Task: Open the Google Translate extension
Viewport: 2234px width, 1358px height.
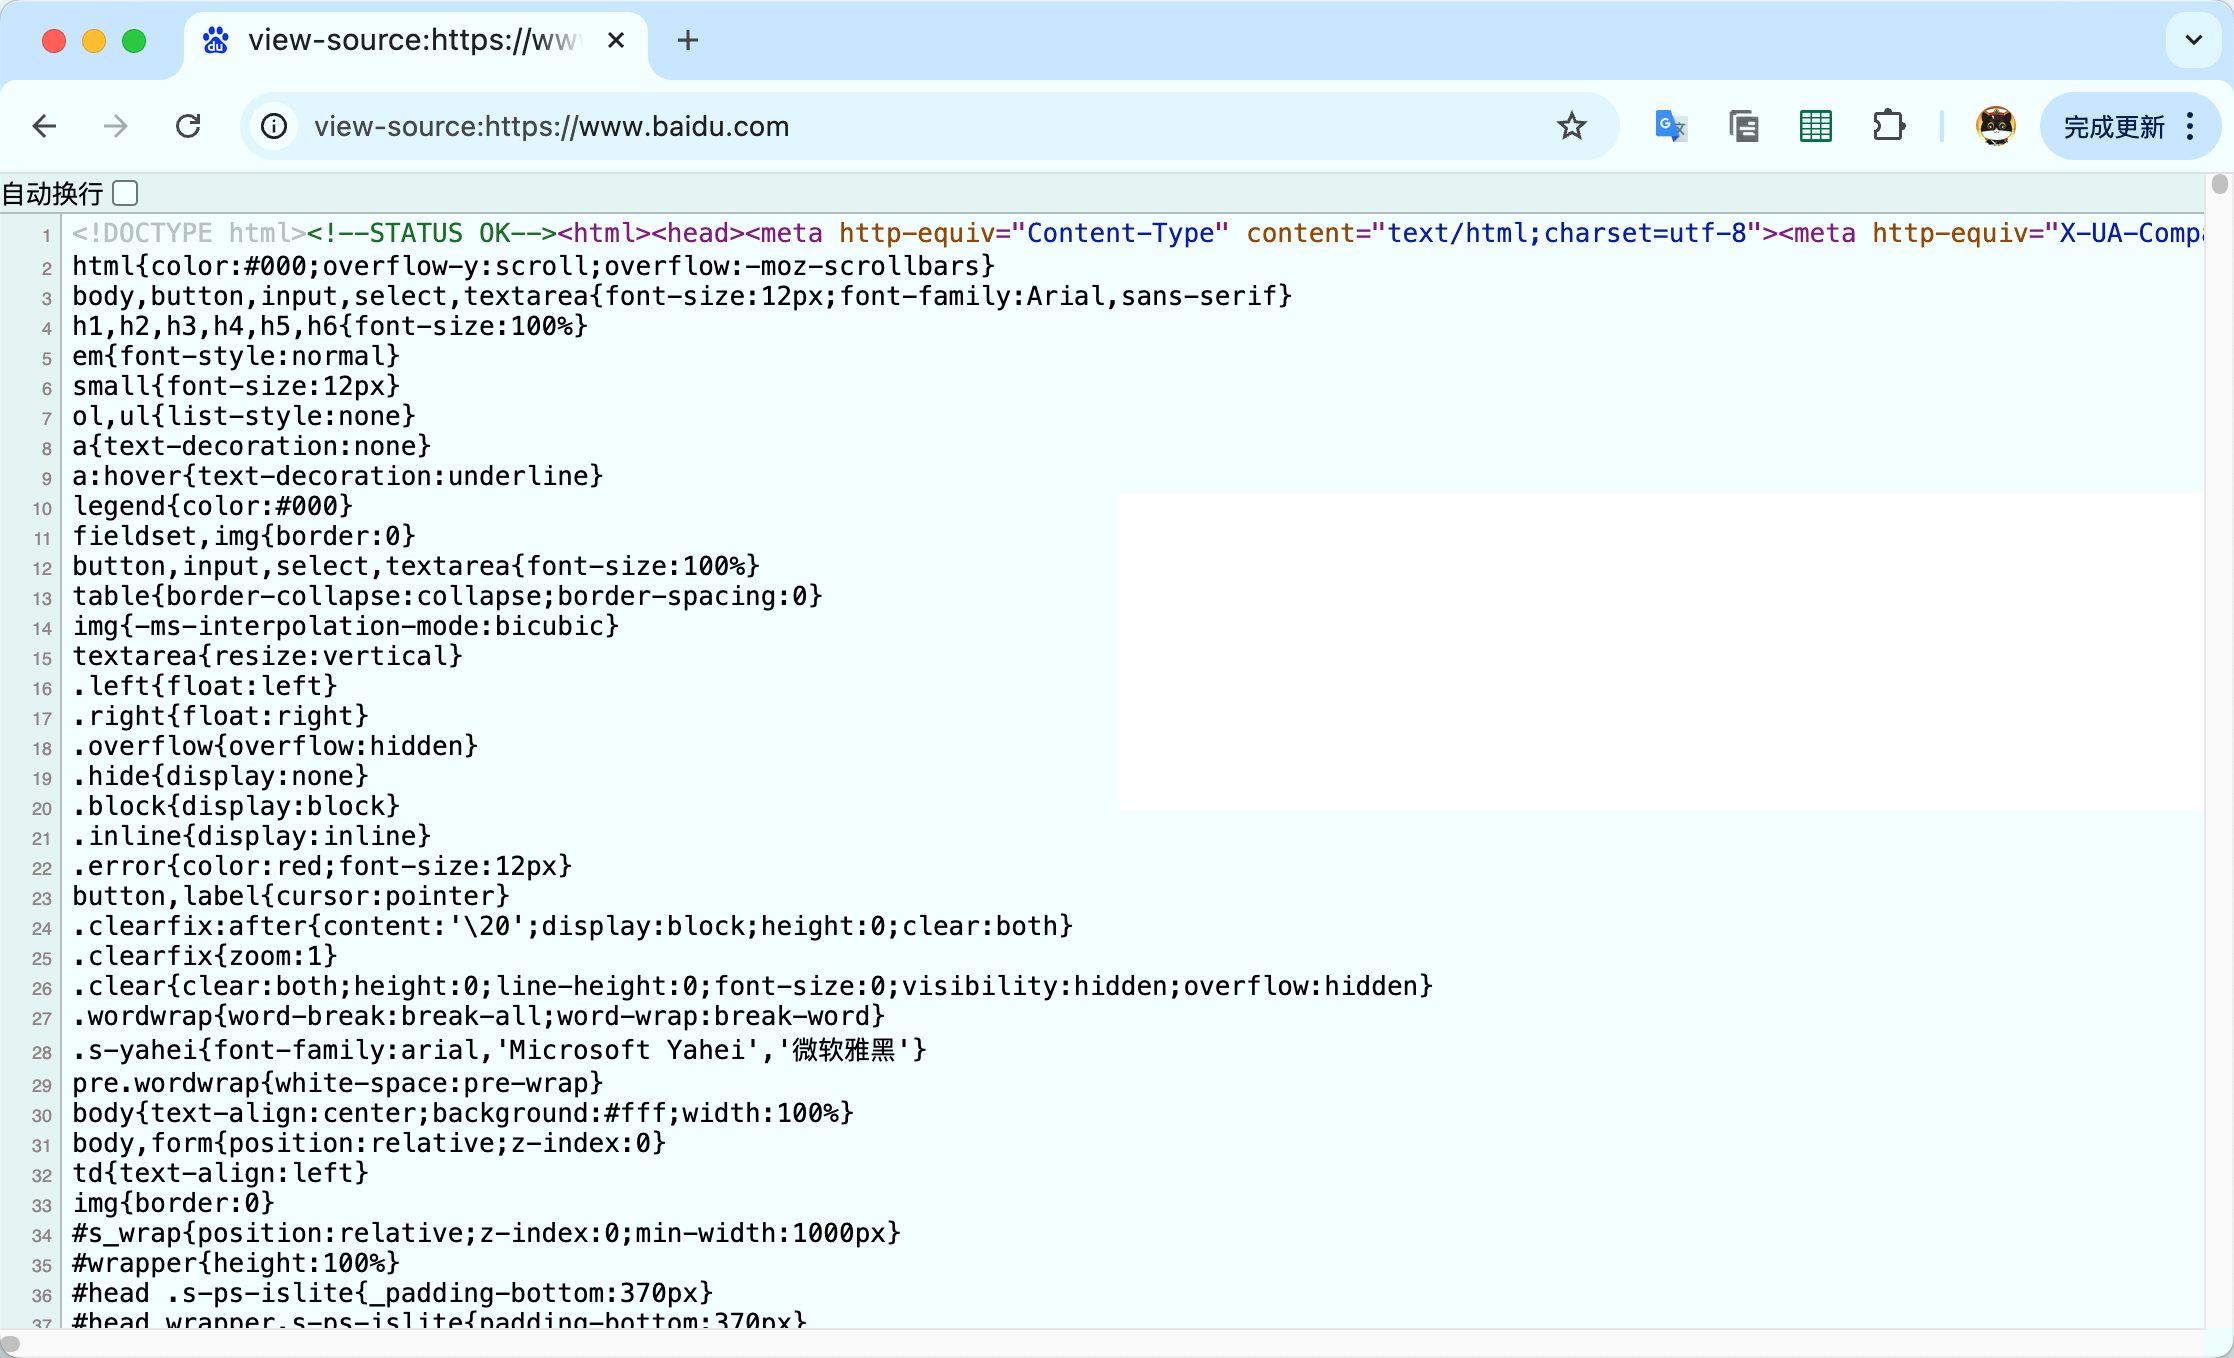Action: (1670, 126)
